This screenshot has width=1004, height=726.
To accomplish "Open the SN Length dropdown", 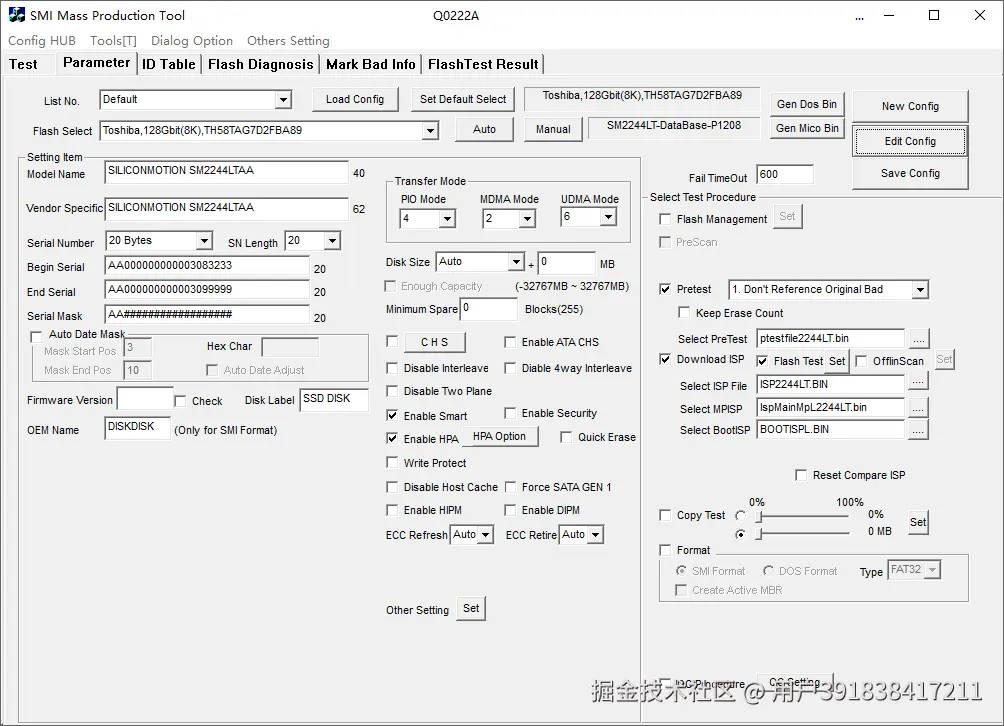I will click(332, 241).
